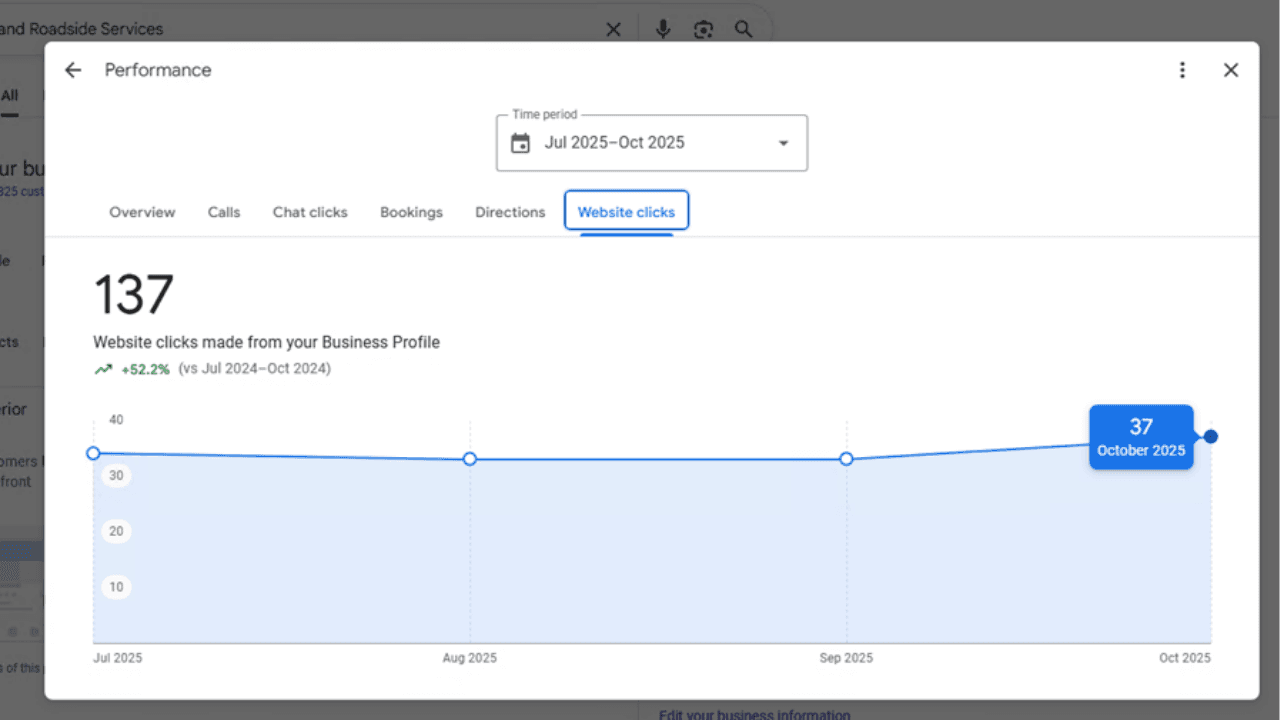This screenshot has height=720, width=1280.
Task: Click the Jul 2025 data point on chart
Action: 94,453
